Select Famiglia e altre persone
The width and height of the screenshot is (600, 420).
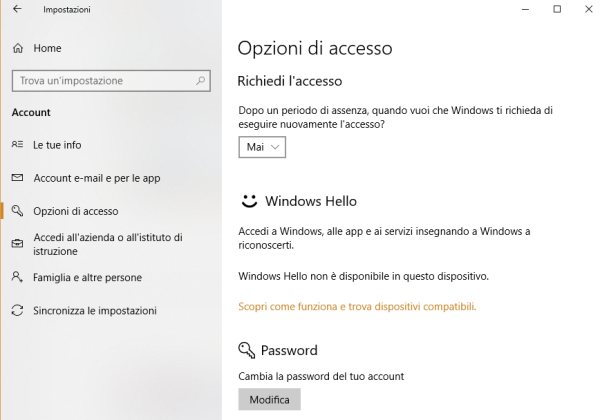click(x=87, y=277)
